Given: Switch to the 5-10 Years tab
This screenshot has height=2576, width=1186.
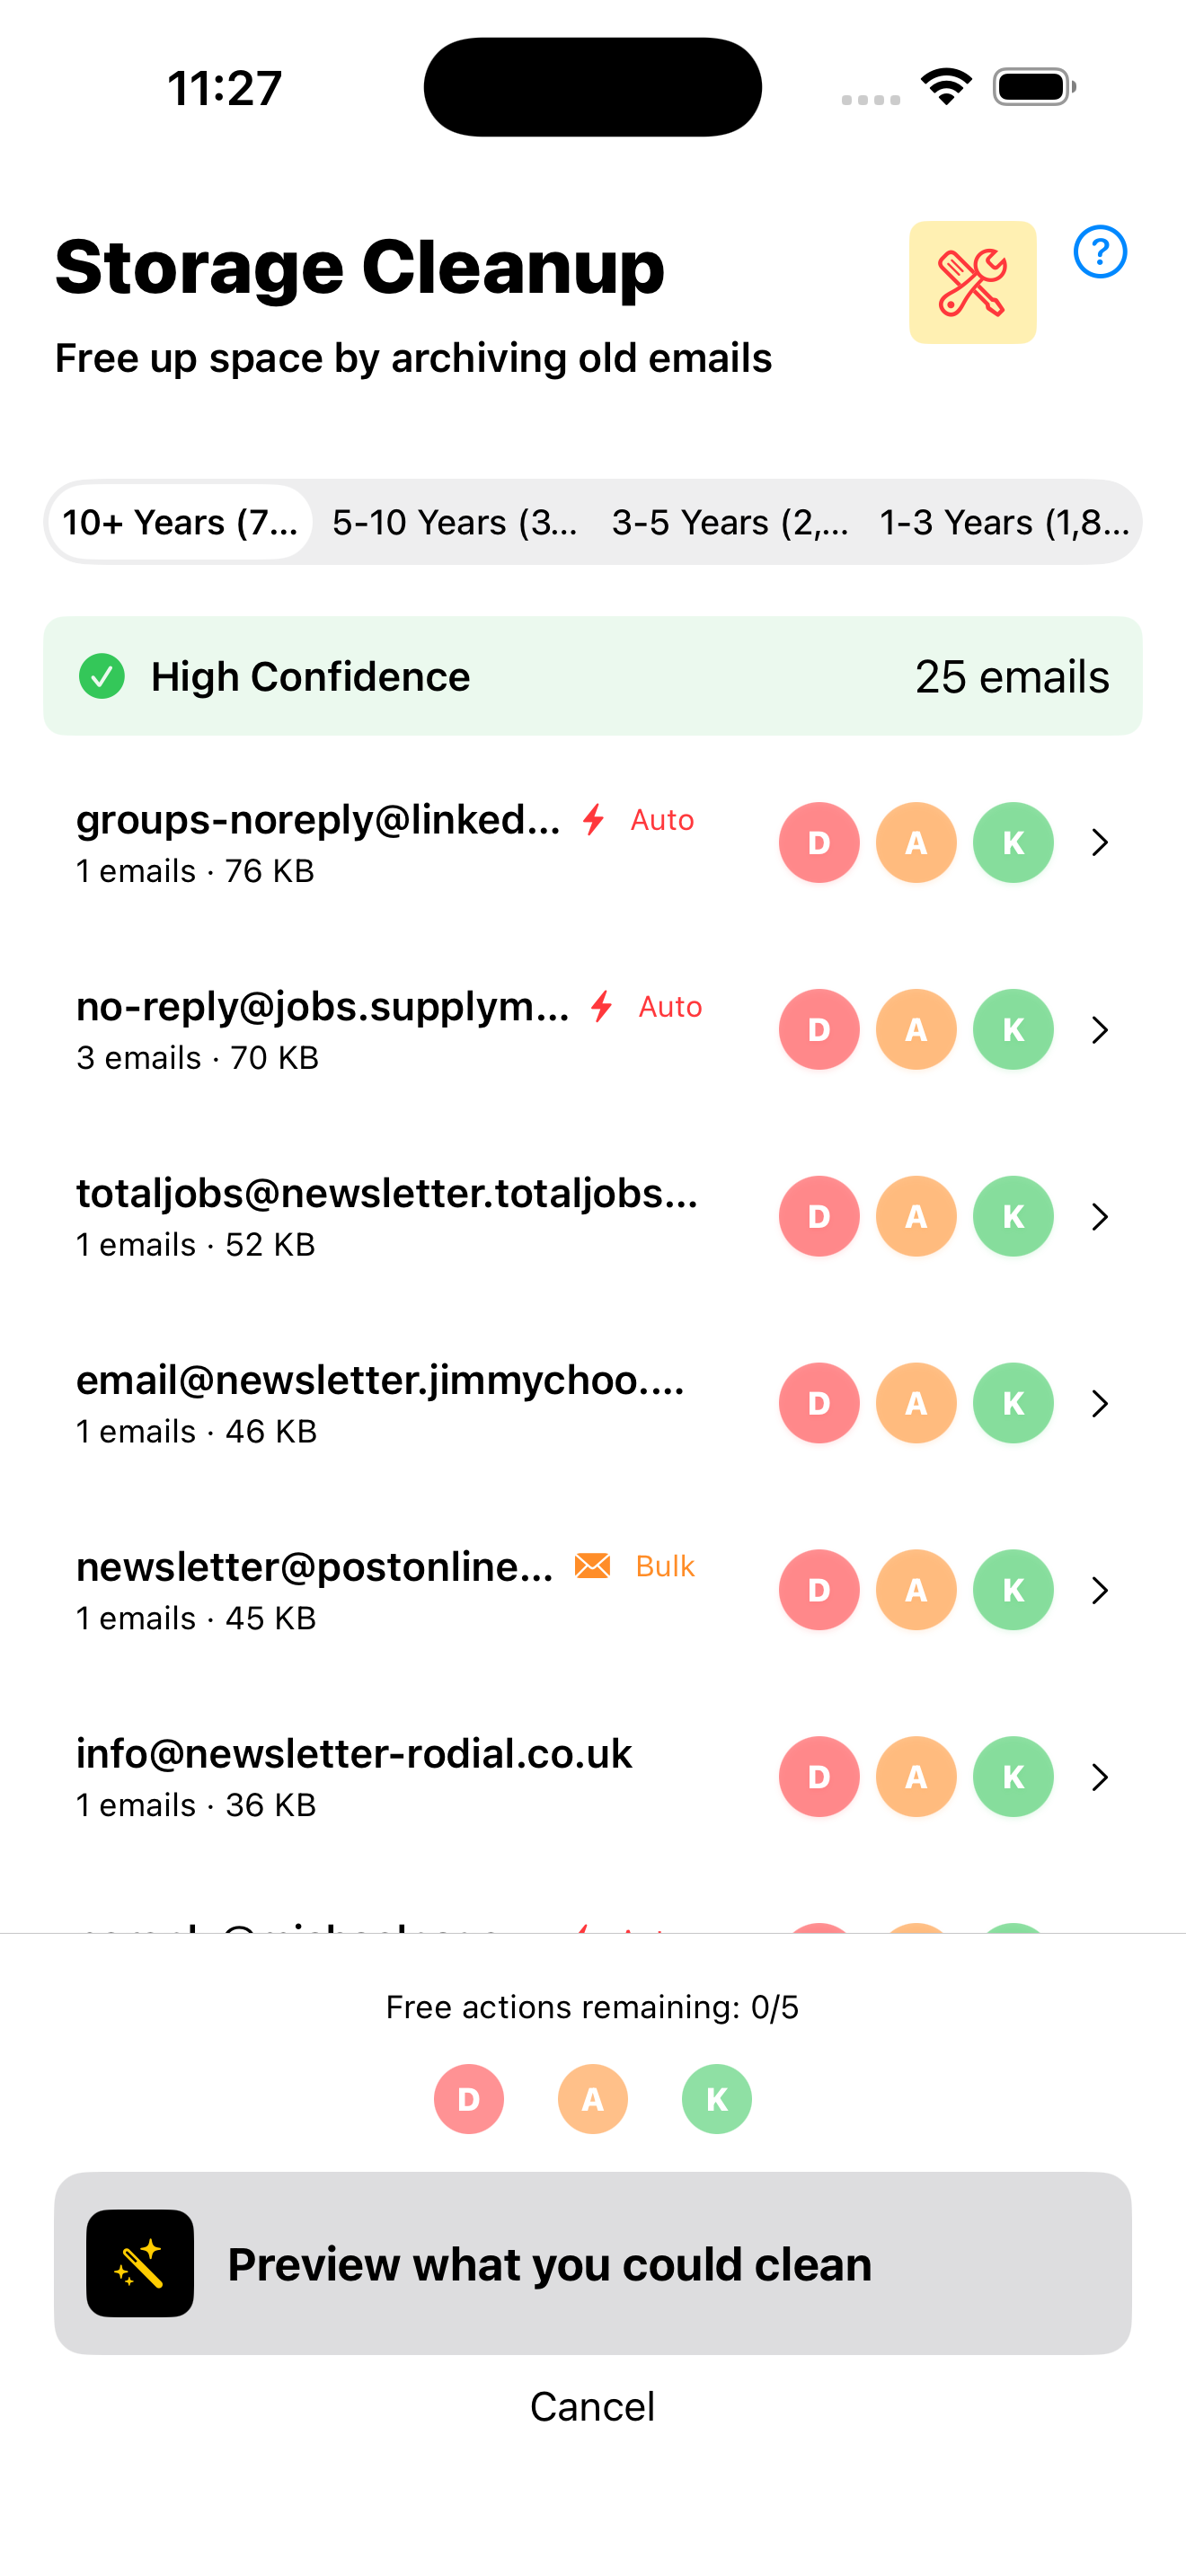Looking at the screenshot, I should (x=455, y=522).
